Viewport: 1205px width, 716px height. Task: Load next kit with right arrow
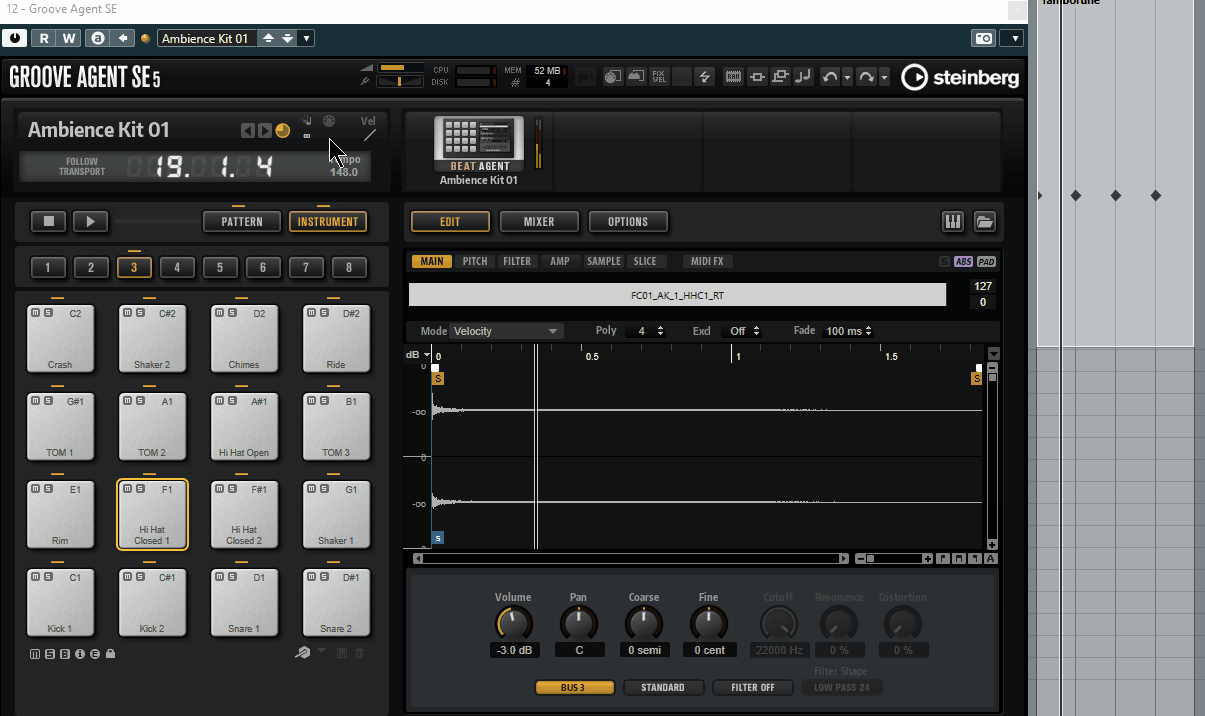[265, 130]
